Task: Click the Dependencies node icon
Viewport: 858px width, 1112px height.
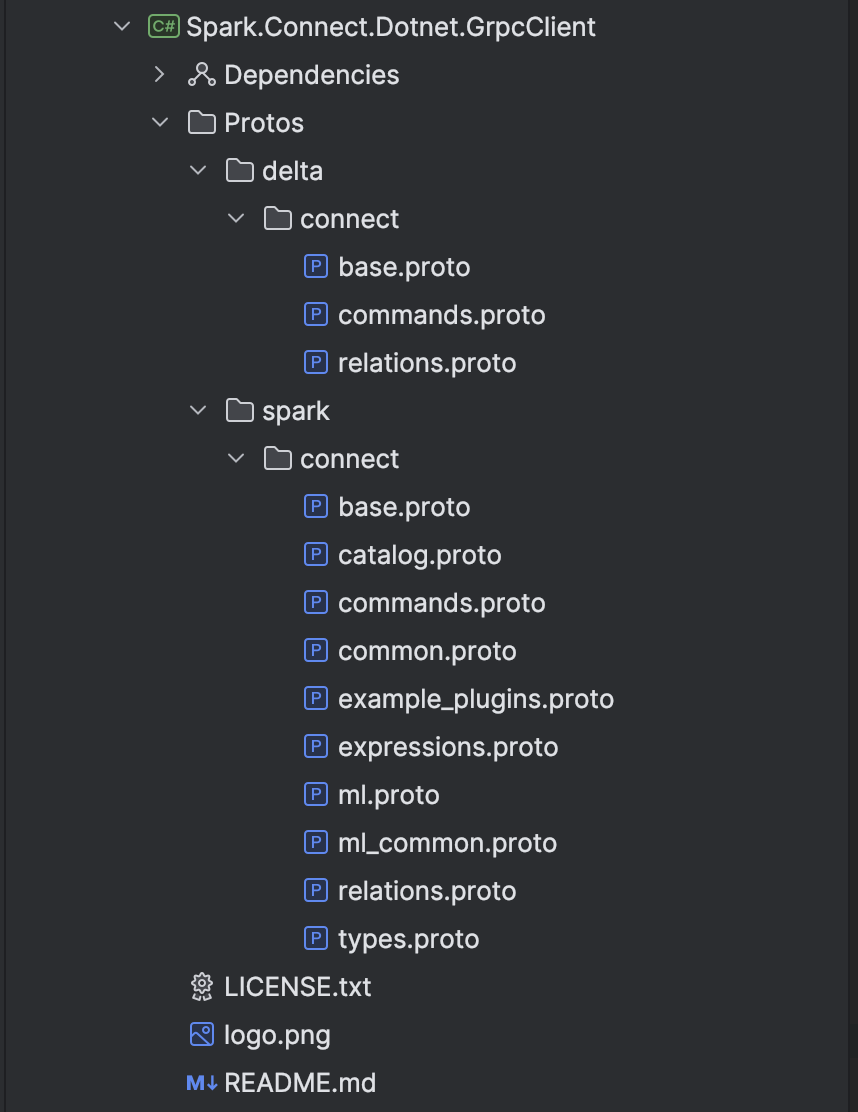Action: [x=202, y=74]
